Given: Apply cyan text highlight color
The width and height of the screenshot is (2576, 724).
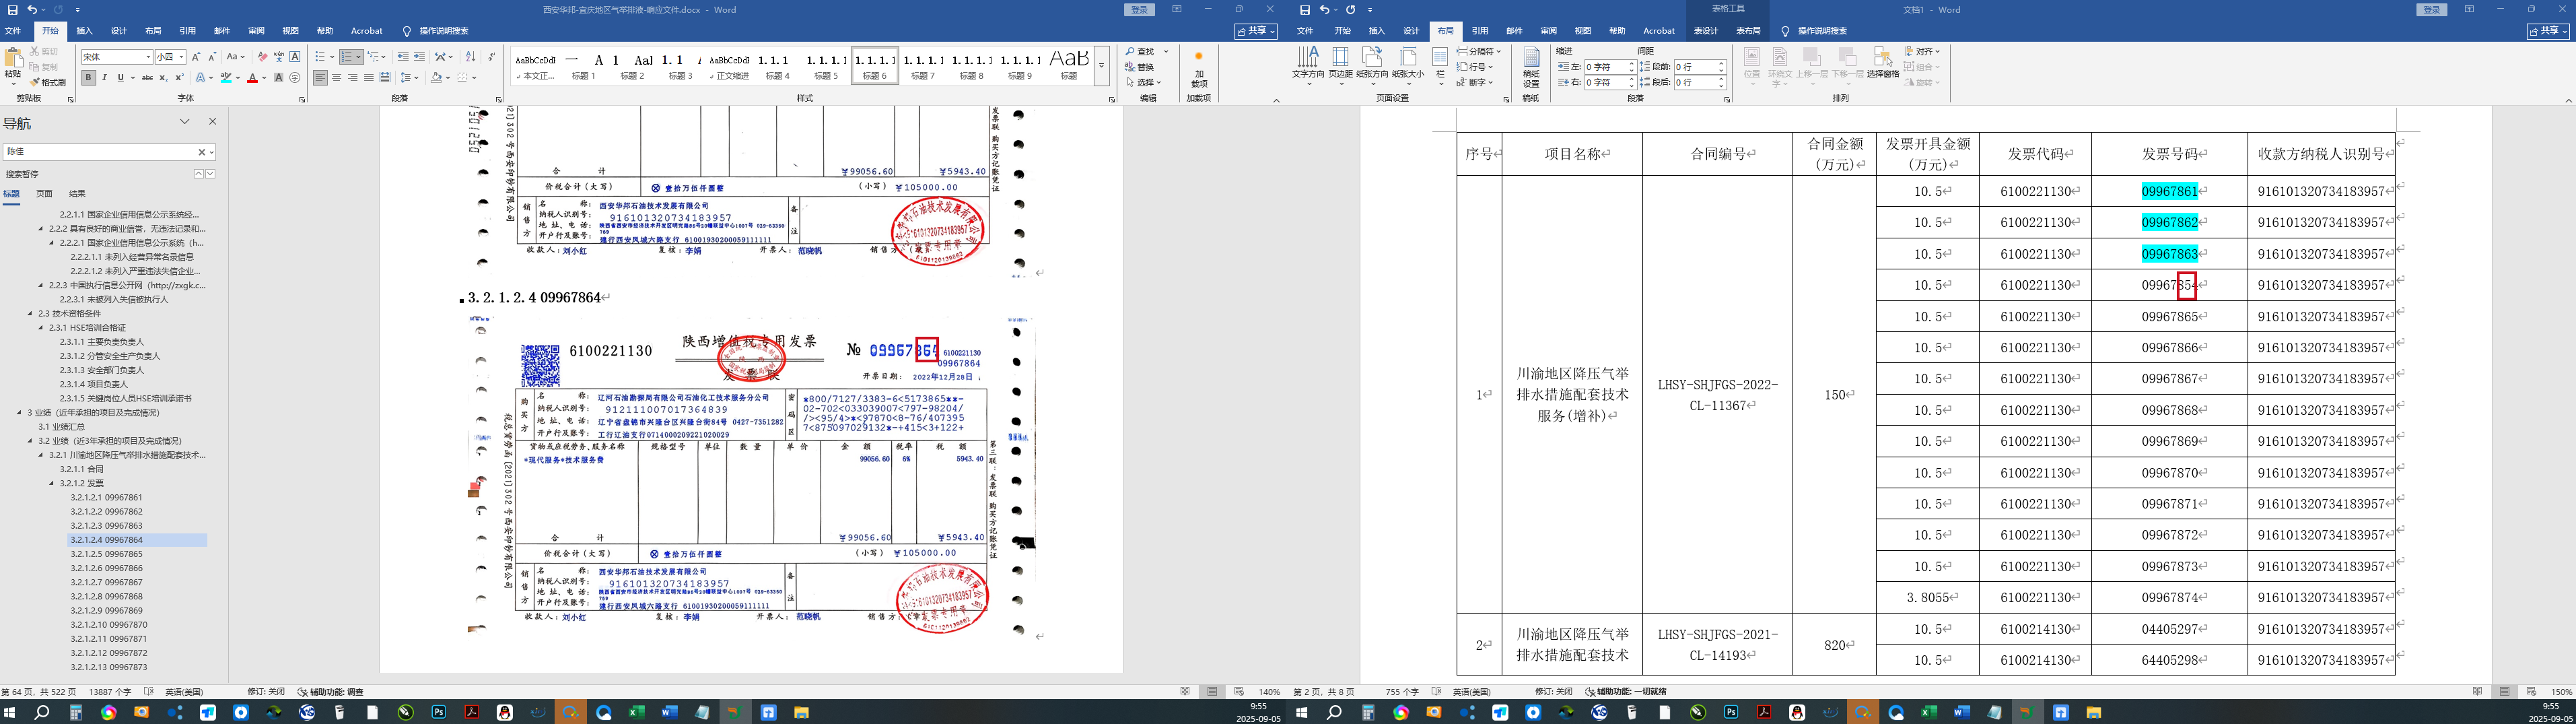Looking at the screenshot, I should click(x=226, y=78).
